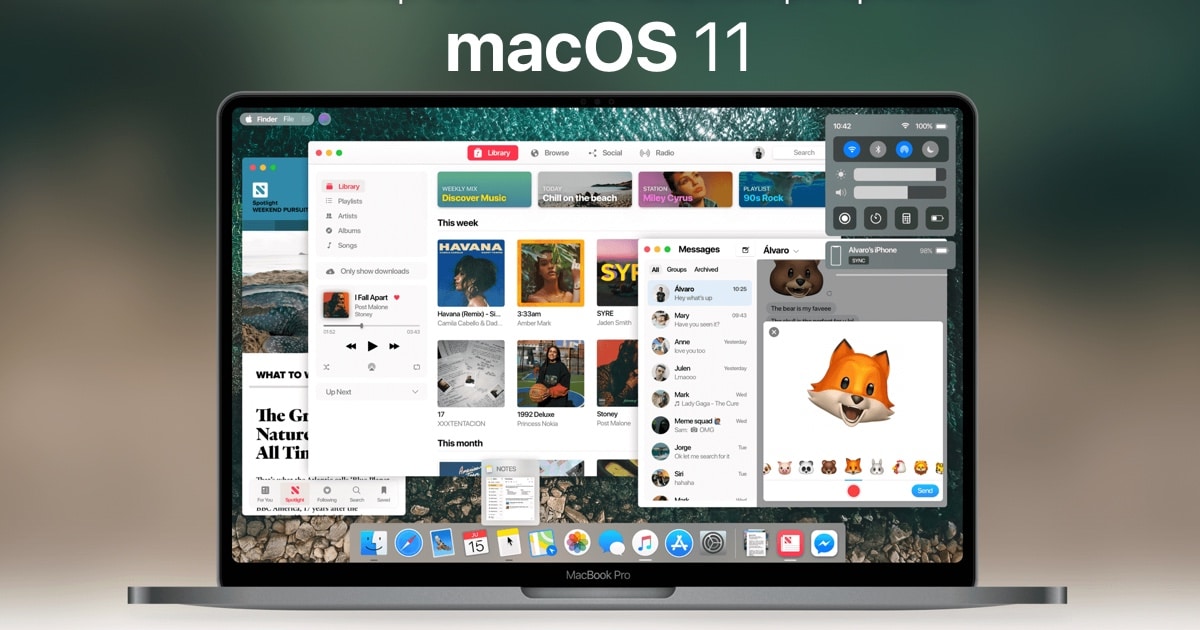Viewport: 1200px width, 630px height.
Task: Open the conversation with Mary
Action: [x=699, y=319]
